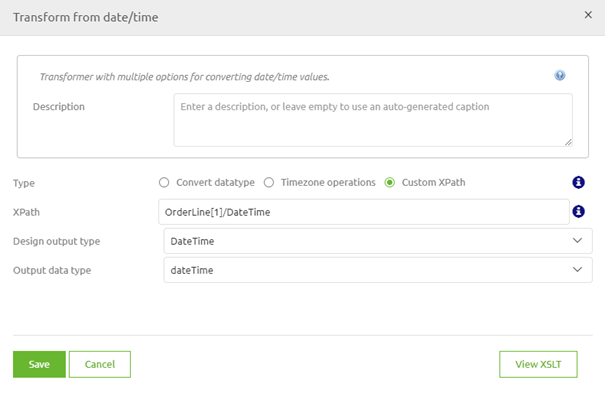Image resolution: width=605 pixels, height=393 pixels.
Task: Show info icon next to XPath field
Action: (578, 211)
